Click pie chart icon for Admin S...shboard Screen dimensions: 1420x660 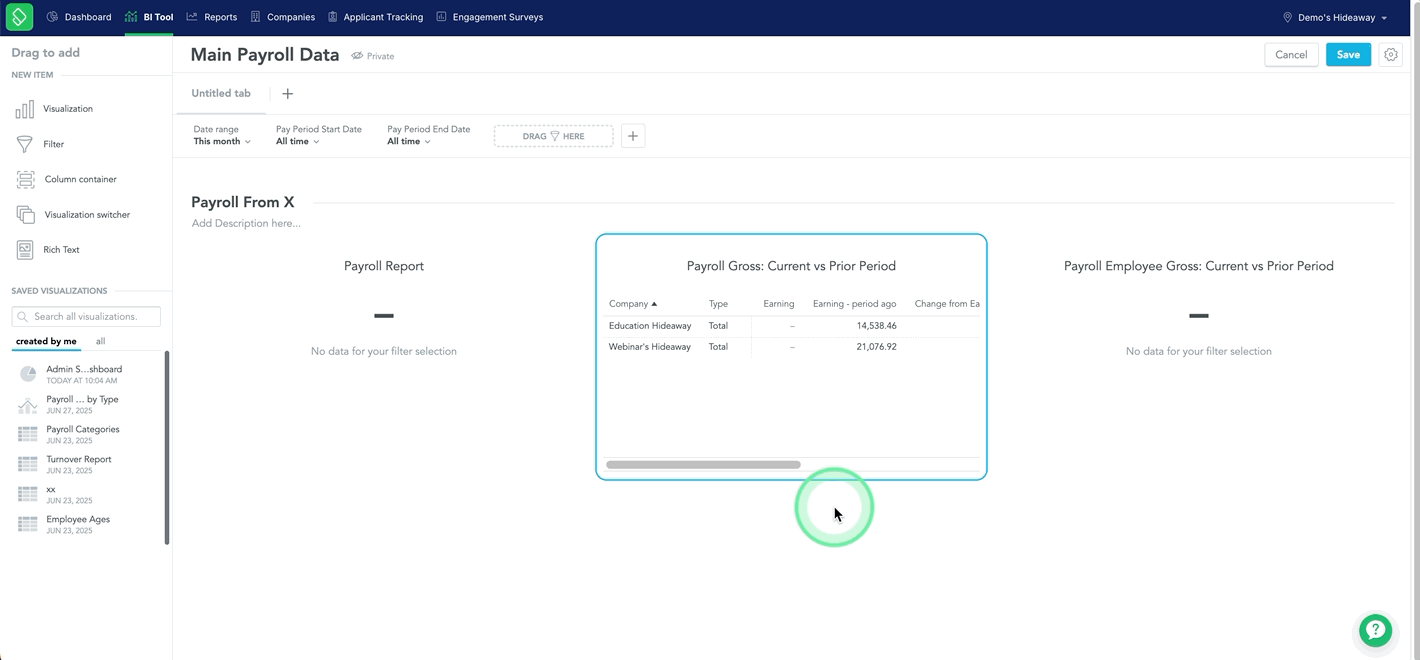coord(28,374)
